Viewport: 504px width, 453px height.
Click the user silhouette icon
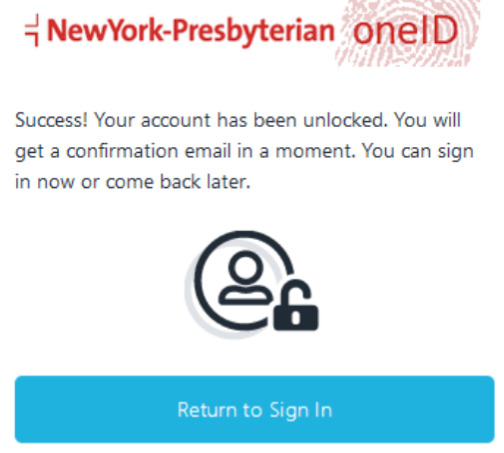tap(246, 278)
